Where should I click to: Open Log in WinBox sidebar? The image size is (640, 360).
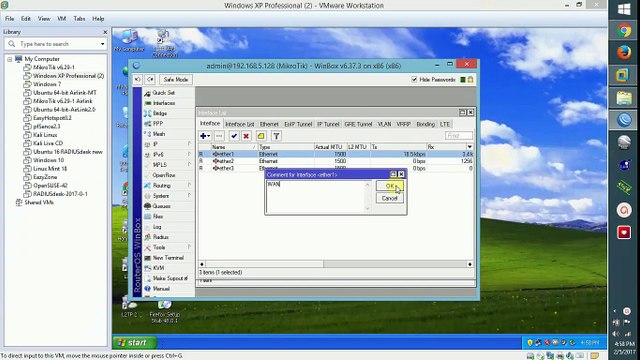[x=157, y=227]
